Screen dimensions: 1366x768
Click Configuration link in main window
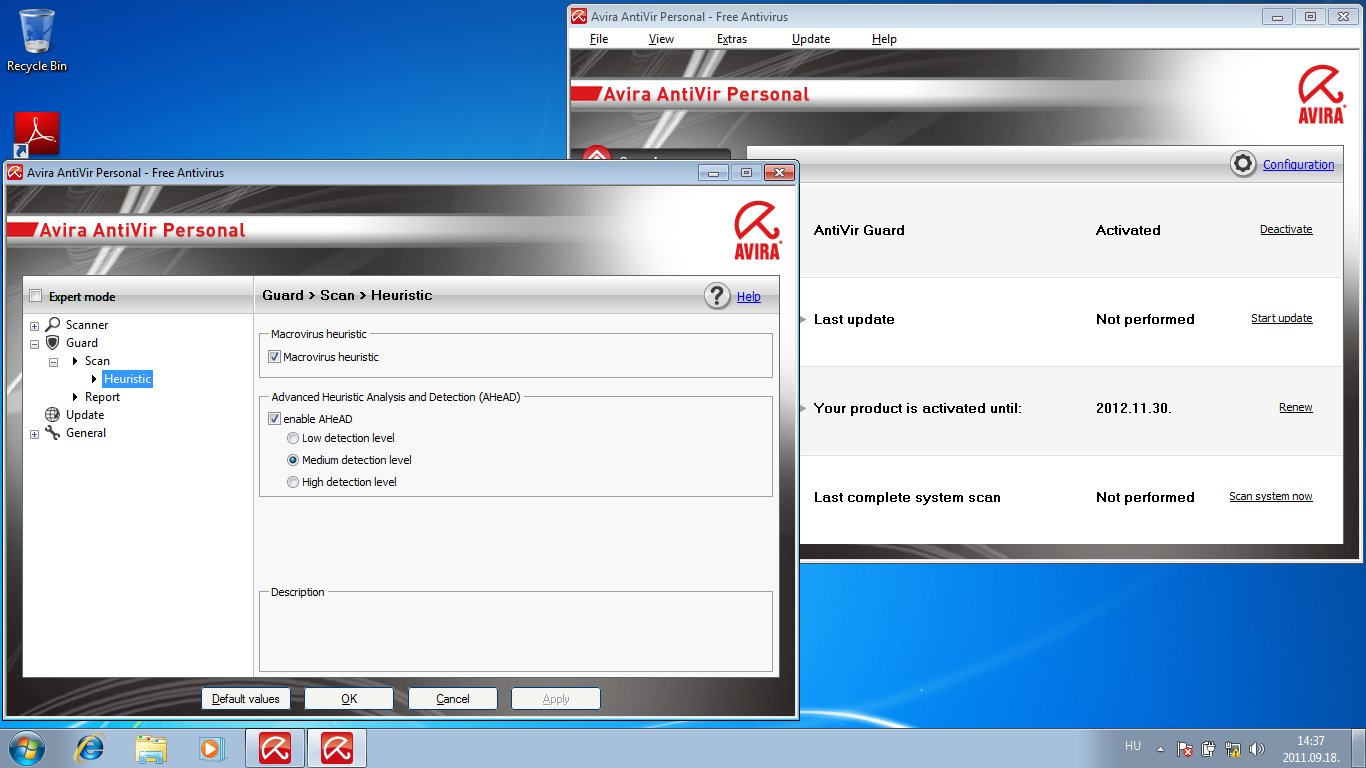click(1298, 164)
